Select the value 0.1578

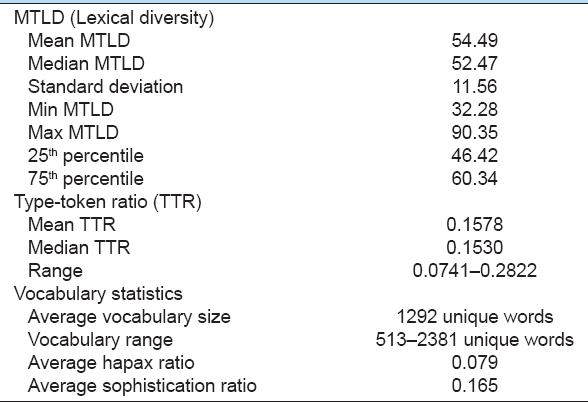pos(474,225)
